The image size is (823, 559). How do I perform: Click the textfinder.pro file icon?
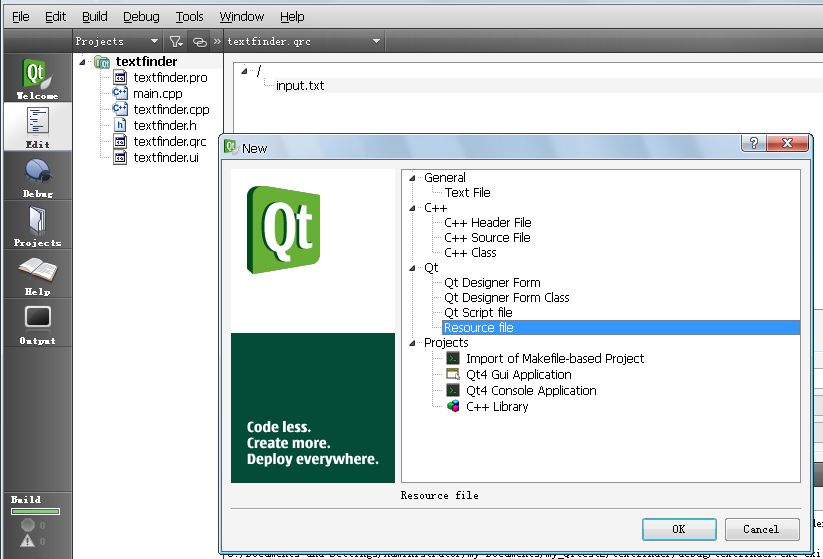[x=120, y=78]
